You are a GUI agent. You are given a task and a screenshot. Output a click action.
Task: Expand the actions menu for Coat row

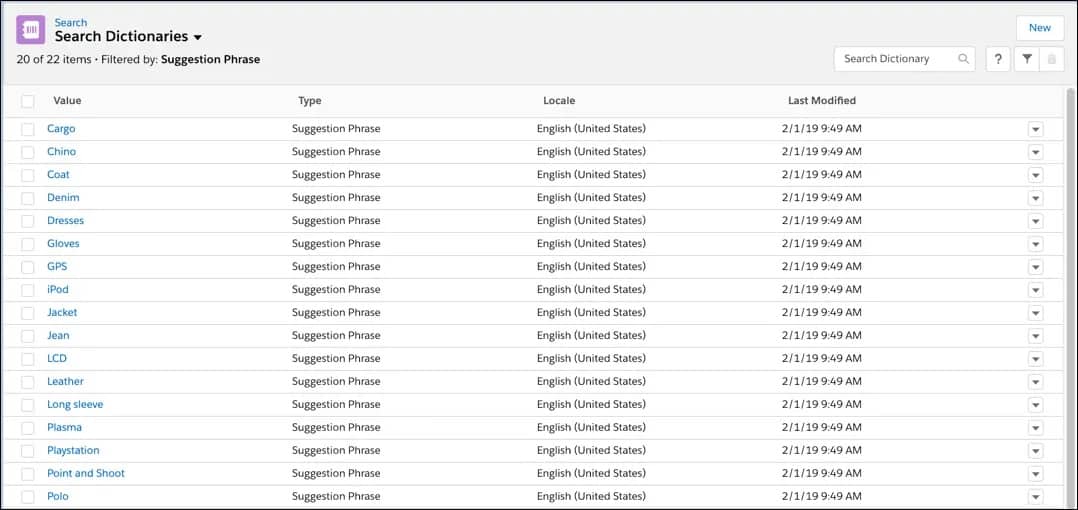pos(1035,175)
